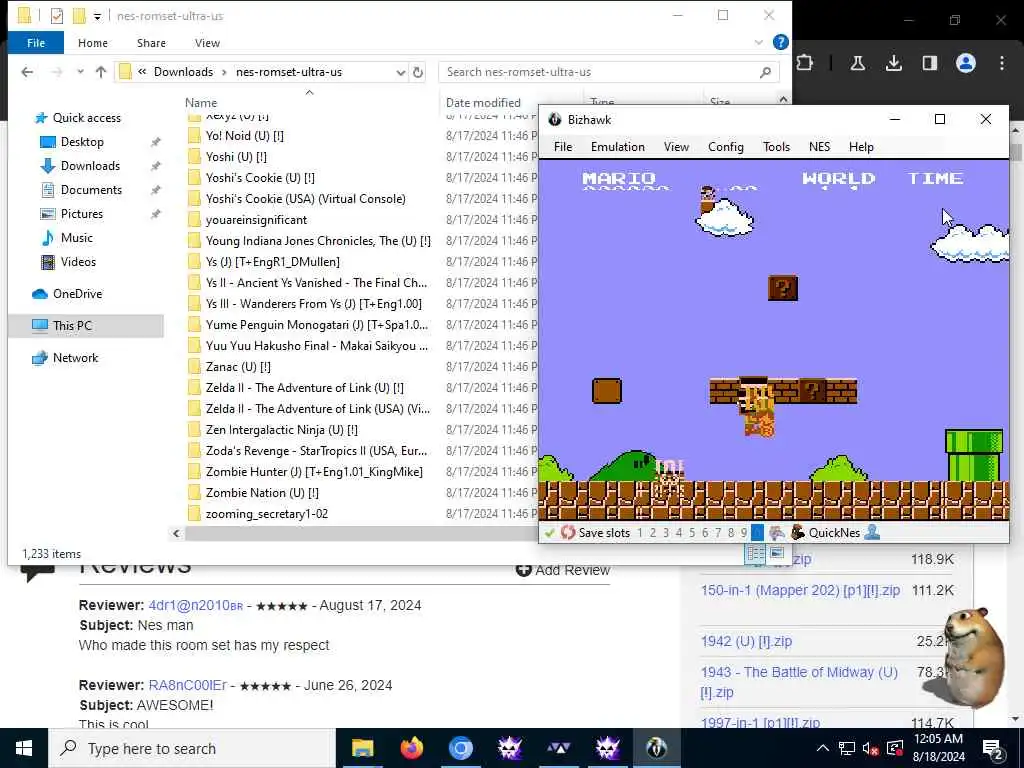Click File Explorer help question-mark icon
Viewport: 1024px width, 768px height.
(x=780, y=42)
